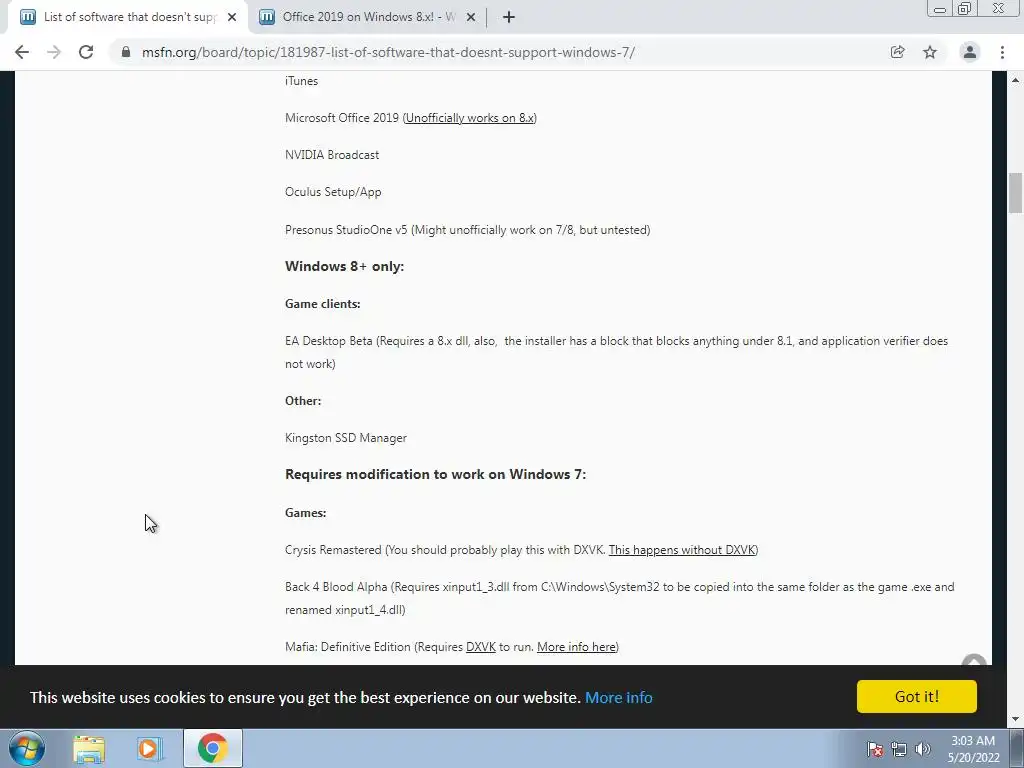The height and width of the screenshot is (768, 1024).
Task: Select 'List of software that doesn't support' tab
Action: click(x=129, y=17)
